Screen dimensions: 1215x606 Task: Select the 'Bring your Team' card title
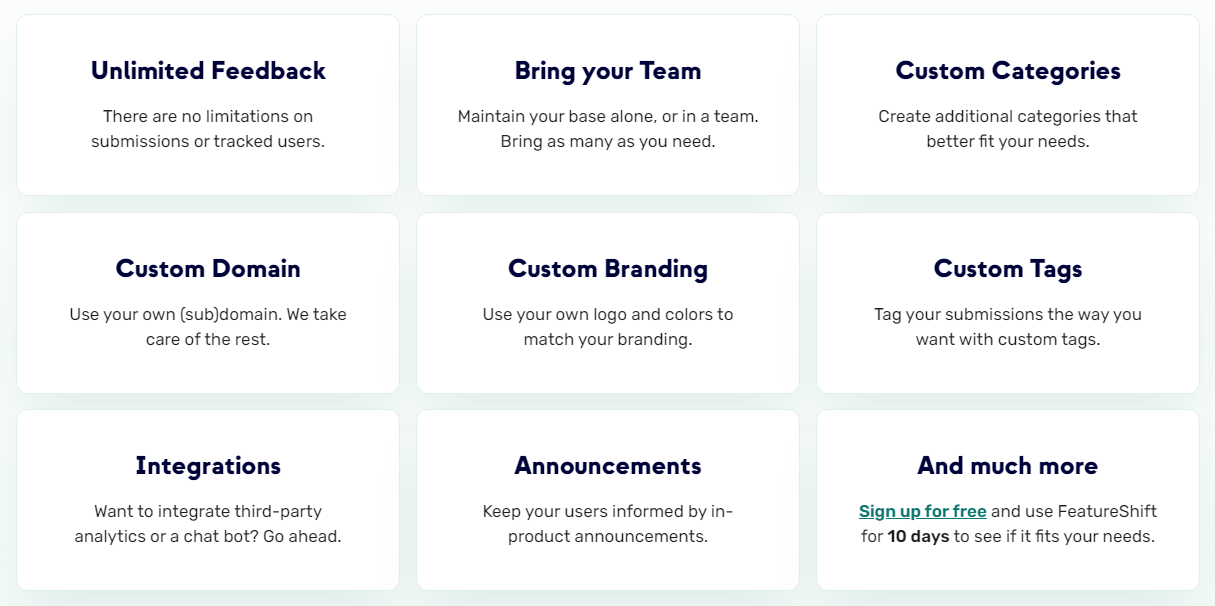[x=608, y=71]
